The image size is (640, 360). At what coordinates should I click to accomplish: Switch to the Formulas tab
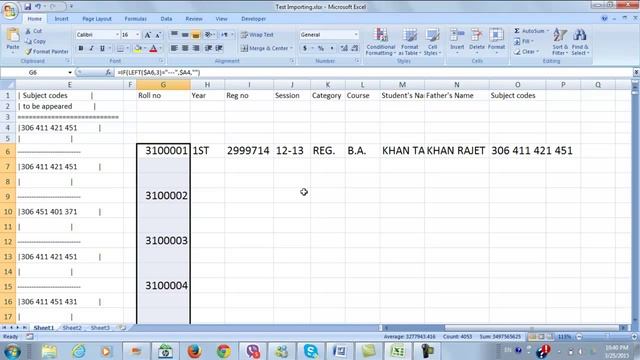(x=136, y=19)
